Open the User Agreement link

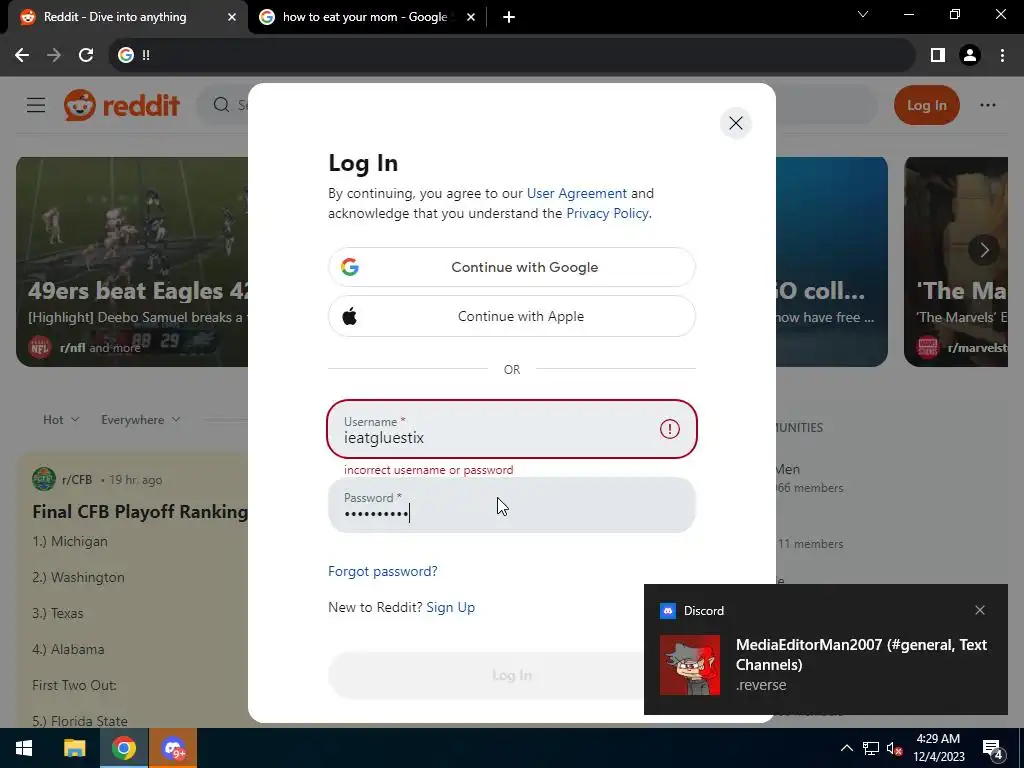(577, 193)
